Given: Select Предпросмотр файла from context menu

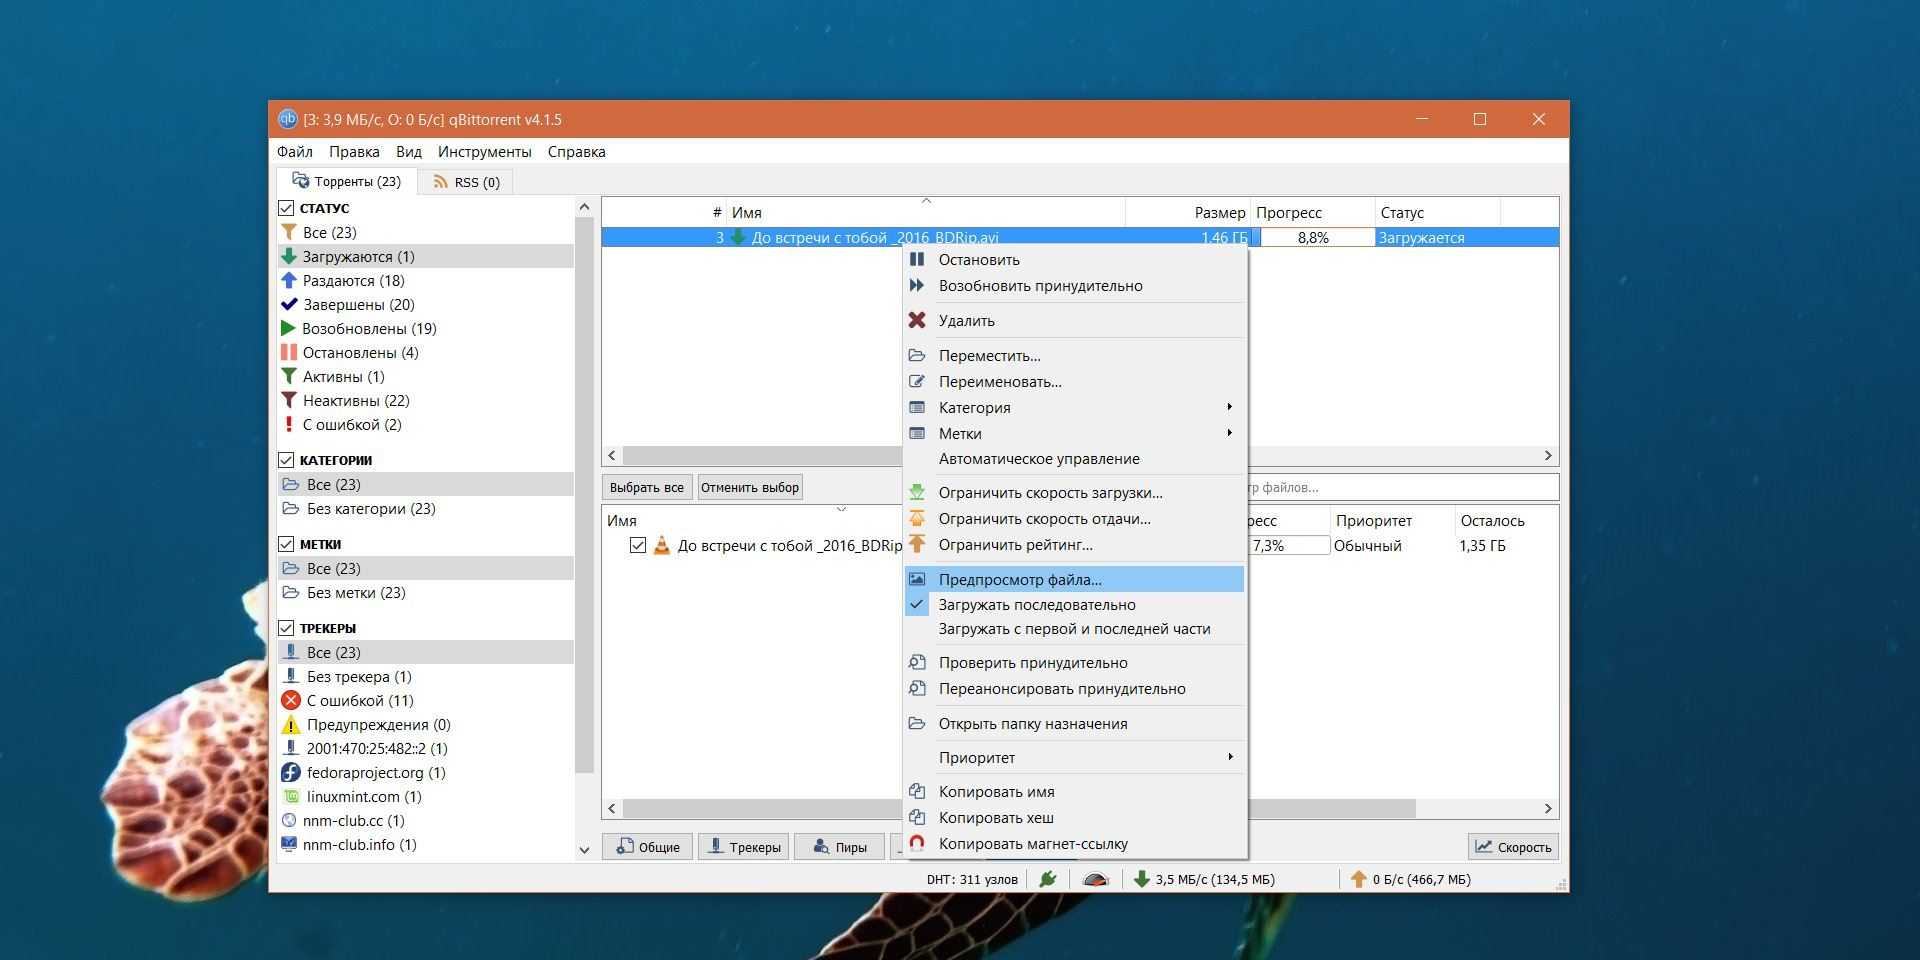Looking at the screenshot, I should [x=1020, y=580].
